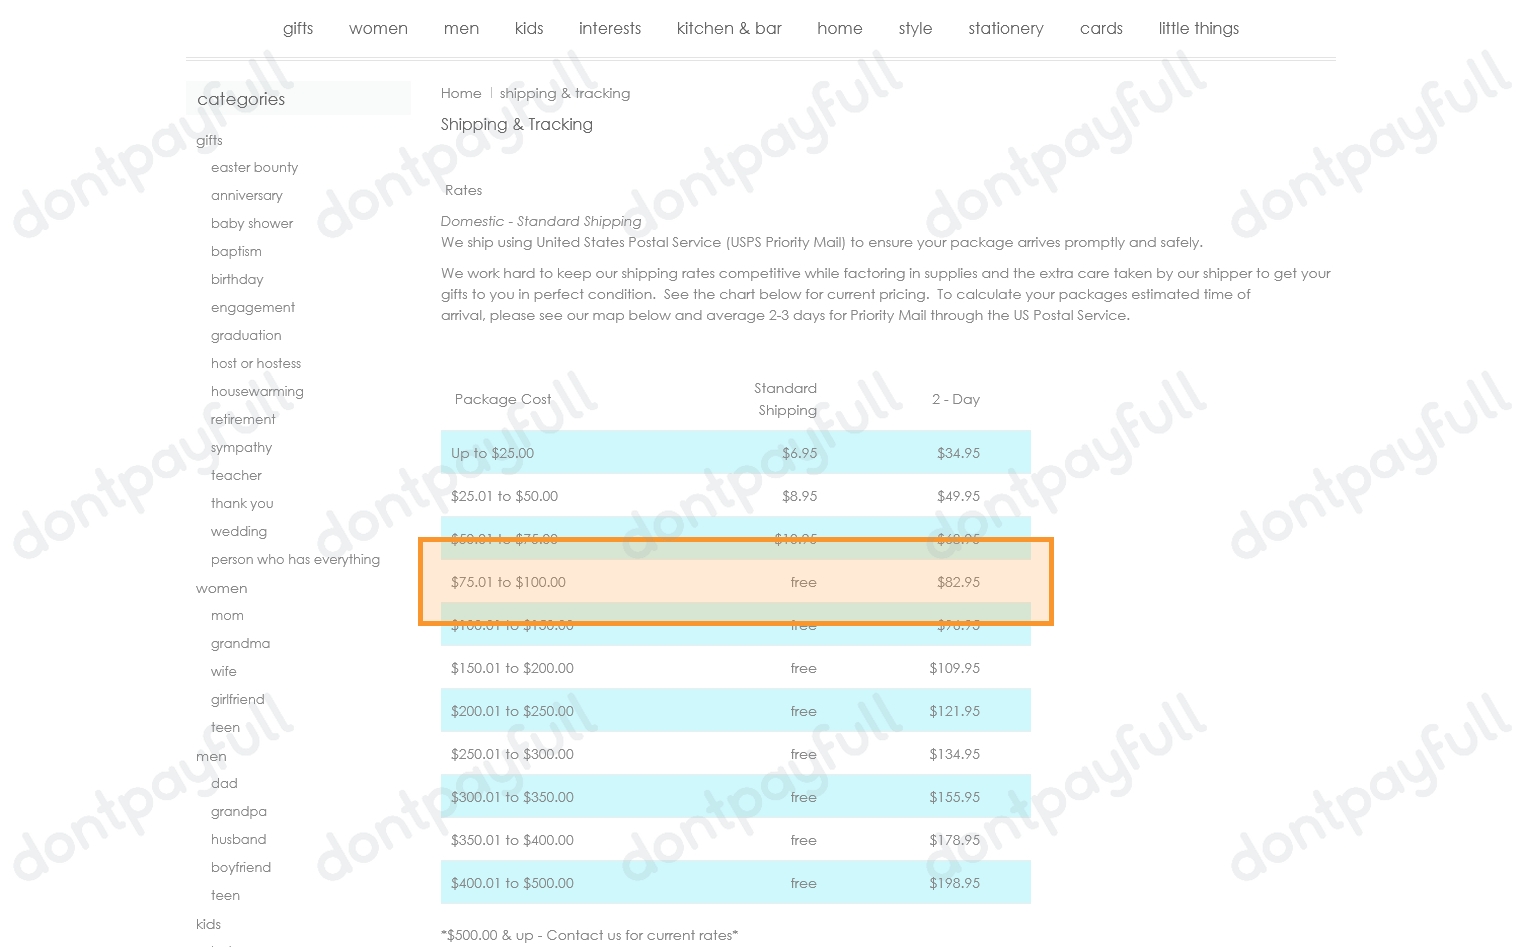This screenshot has height=947, width=1522.
Task: Open the wife category
Action: 224,672
